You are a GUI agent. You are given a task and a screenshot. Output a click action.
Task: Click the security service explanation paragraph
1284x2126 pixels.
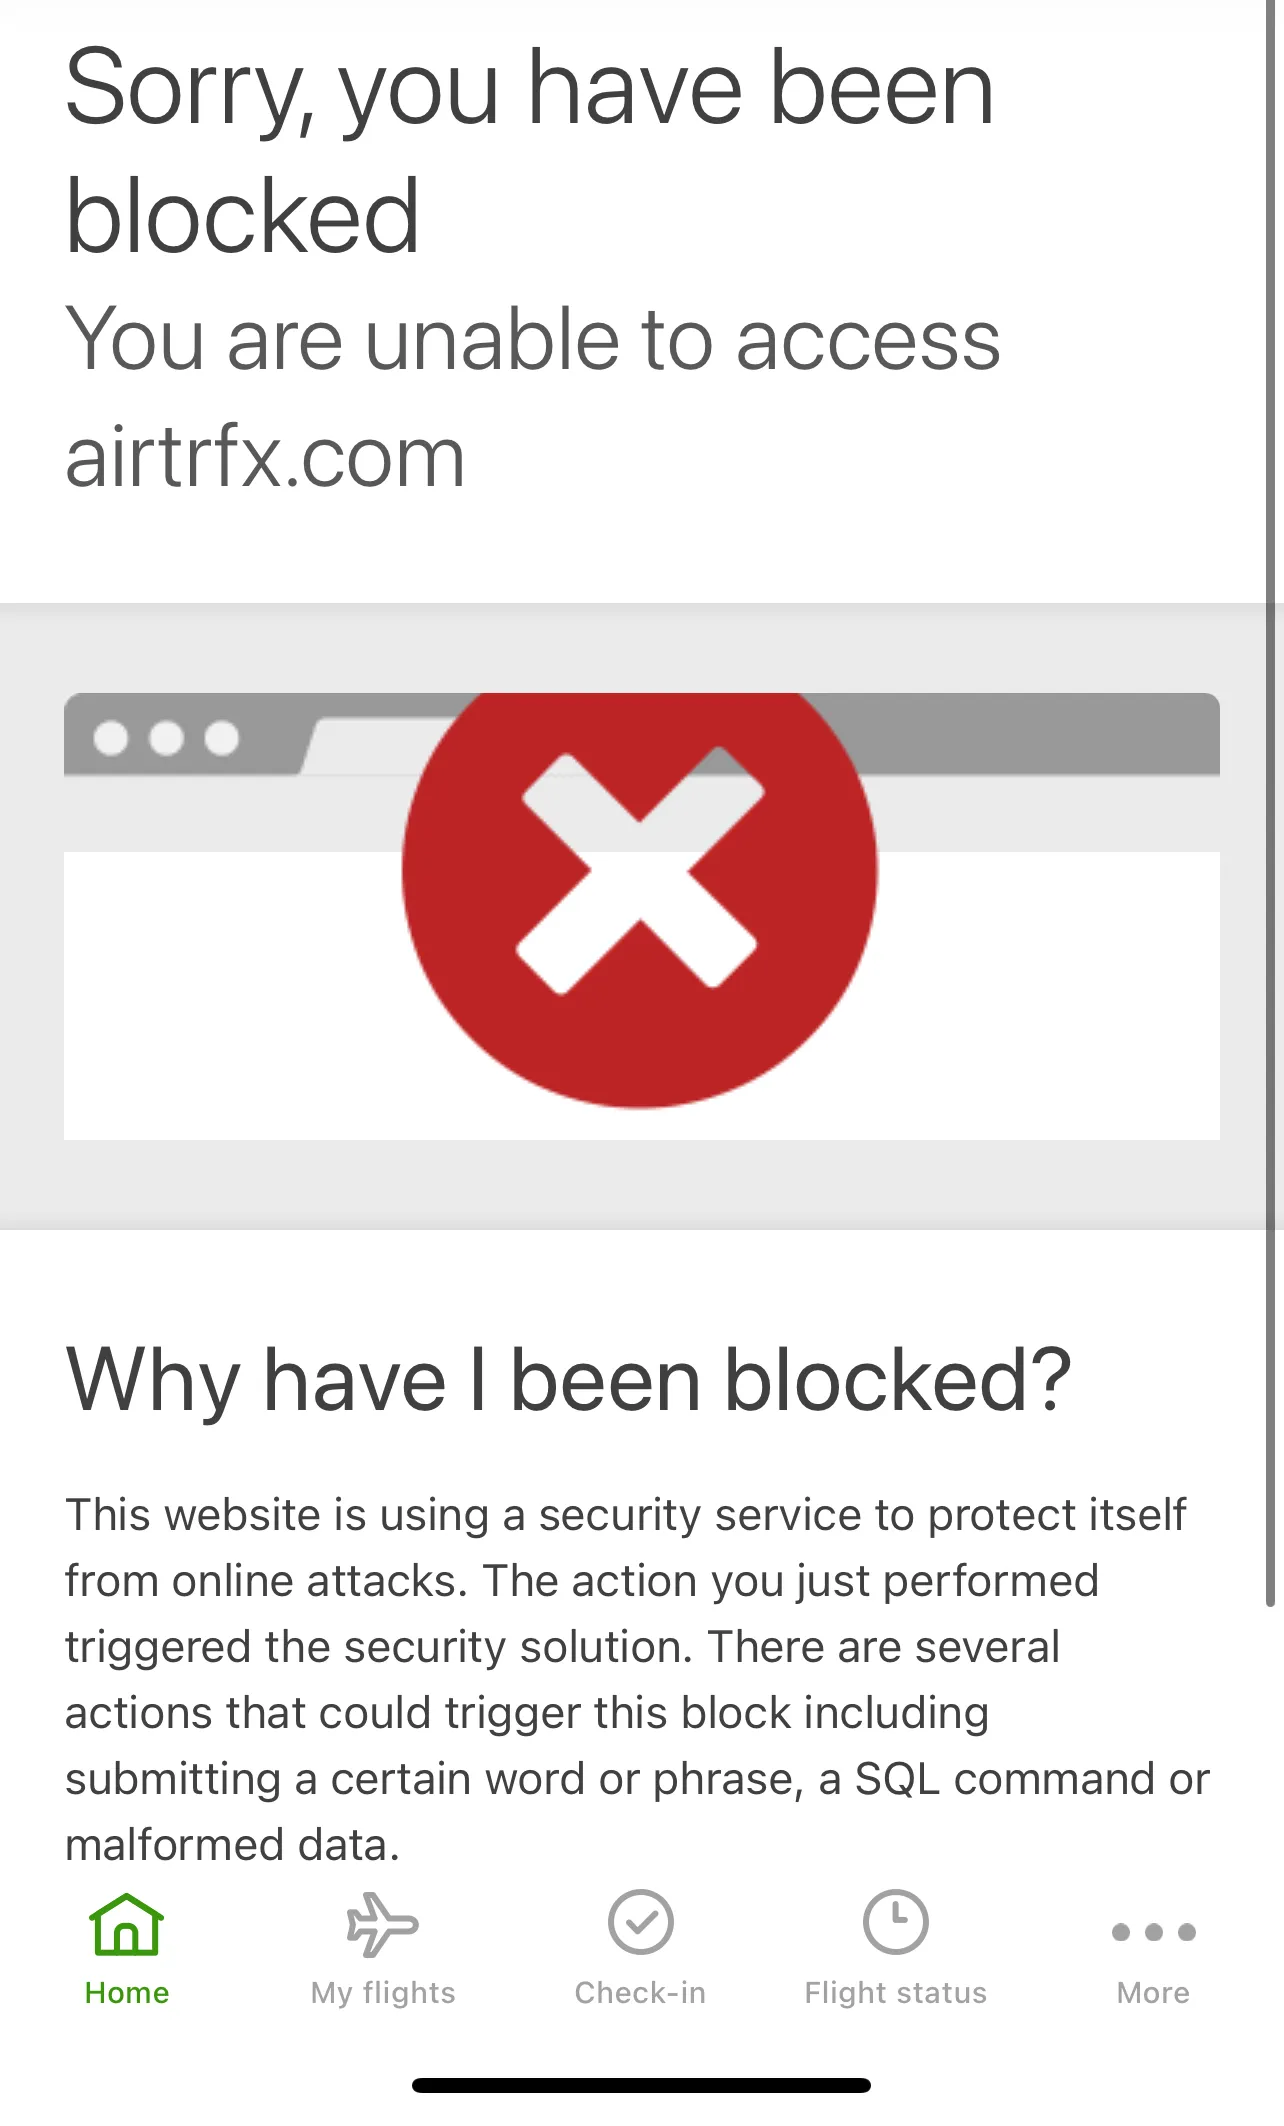coord(637,1680)
